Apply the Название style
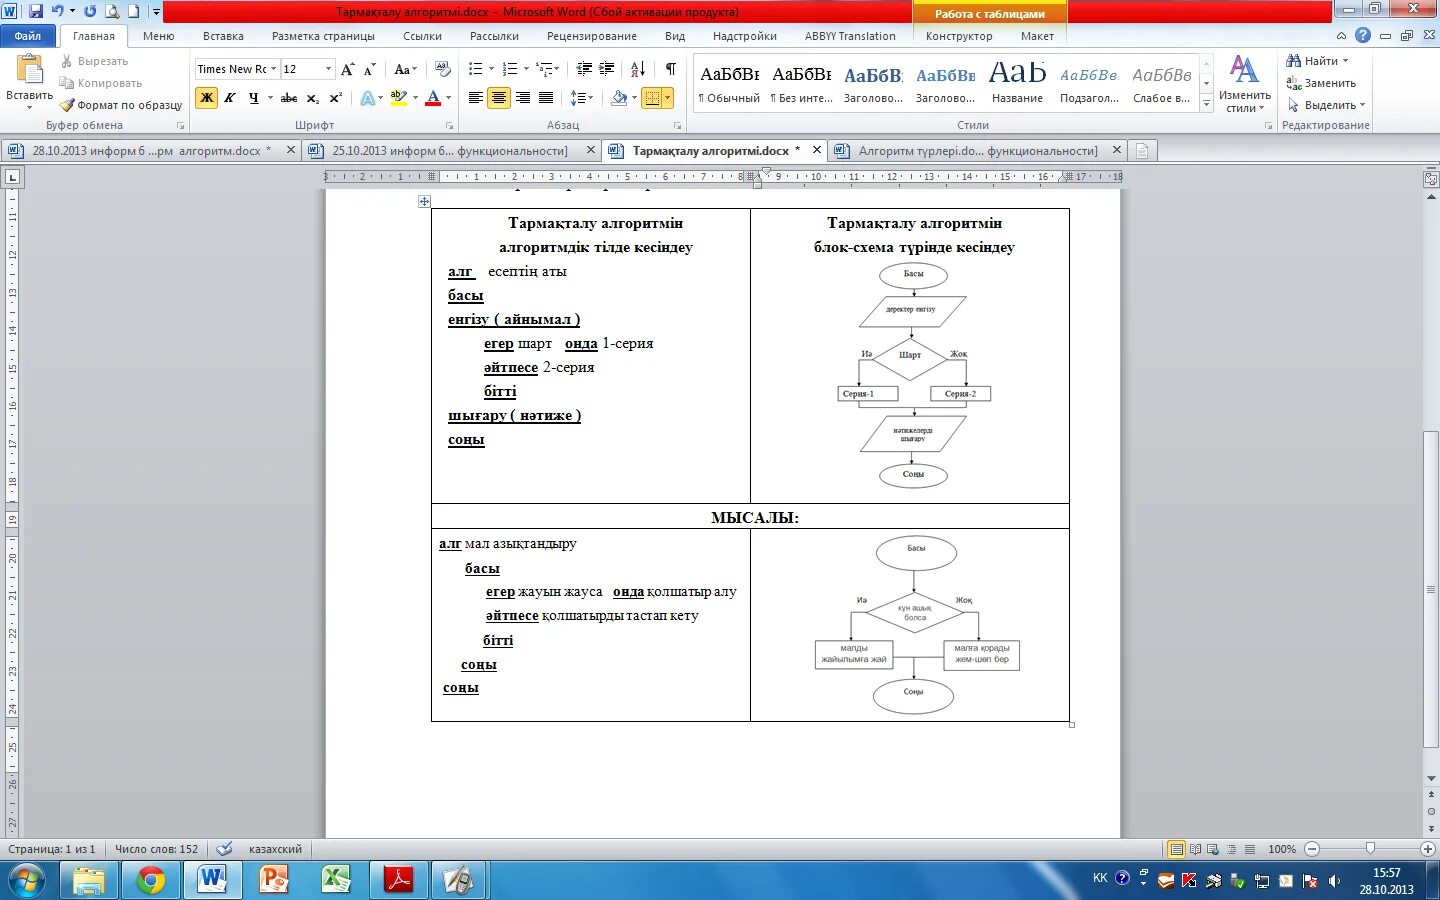 coord(1017,81)
